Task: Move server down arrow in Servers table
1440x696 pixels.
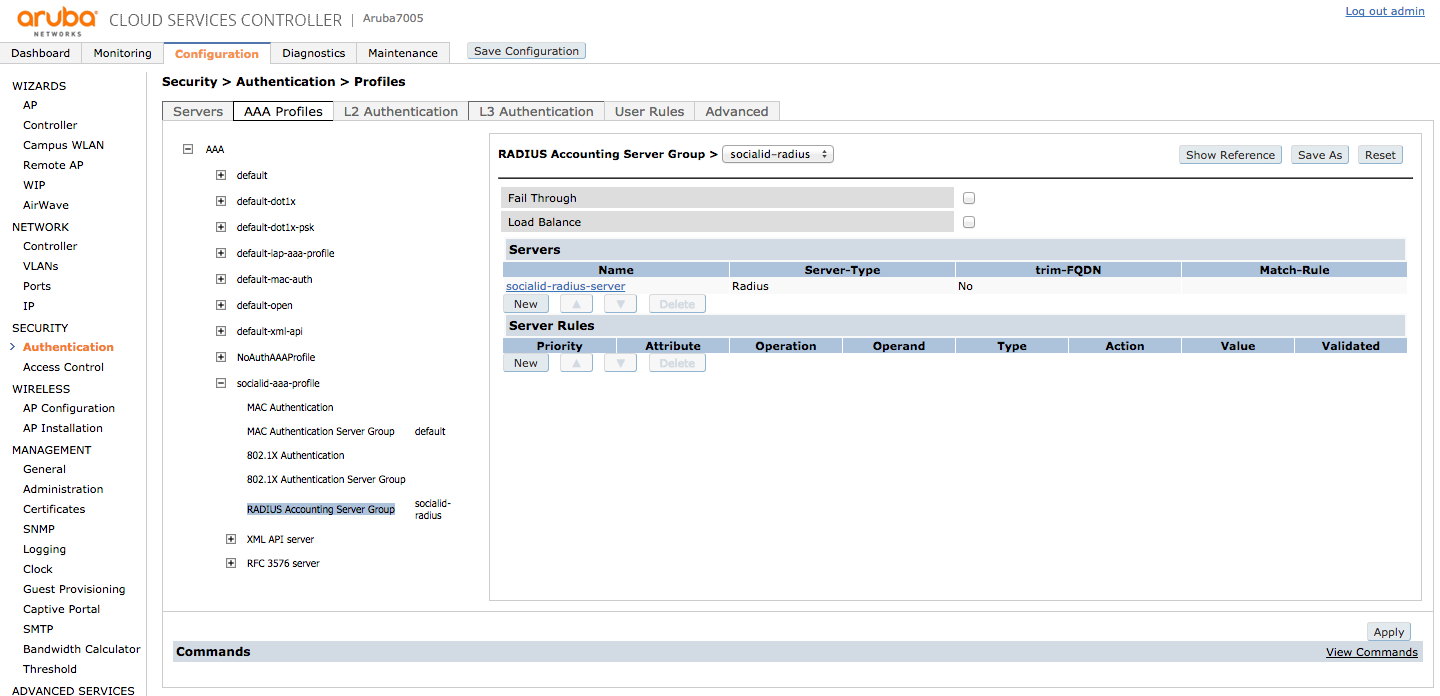Action: [620, 304]
